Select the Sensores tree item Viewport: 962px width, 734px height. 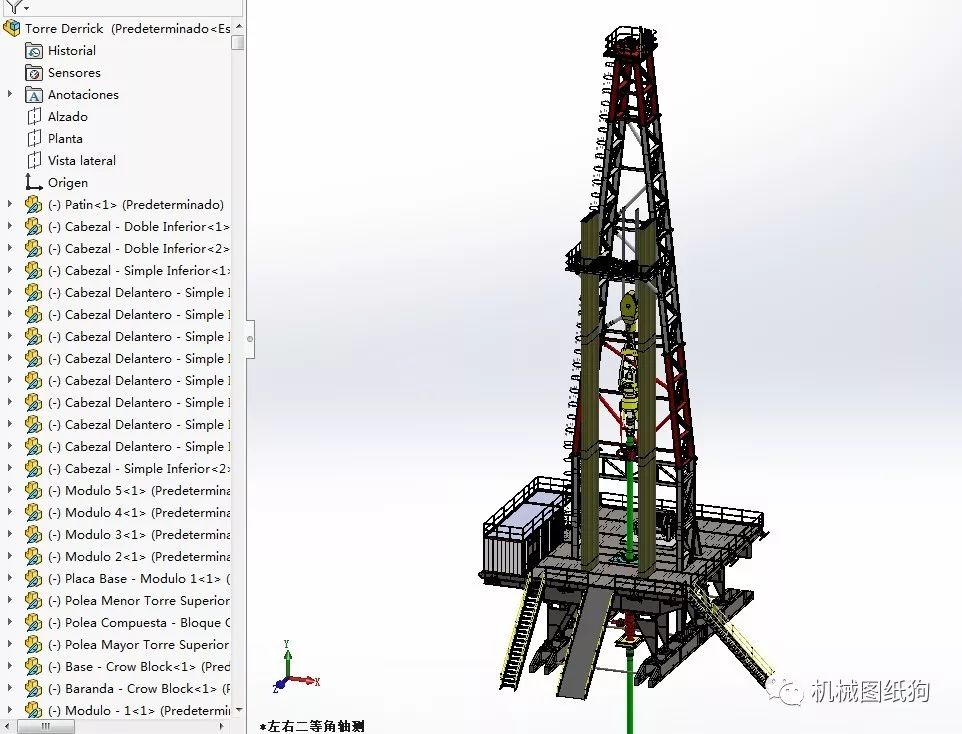click(74, 73)
